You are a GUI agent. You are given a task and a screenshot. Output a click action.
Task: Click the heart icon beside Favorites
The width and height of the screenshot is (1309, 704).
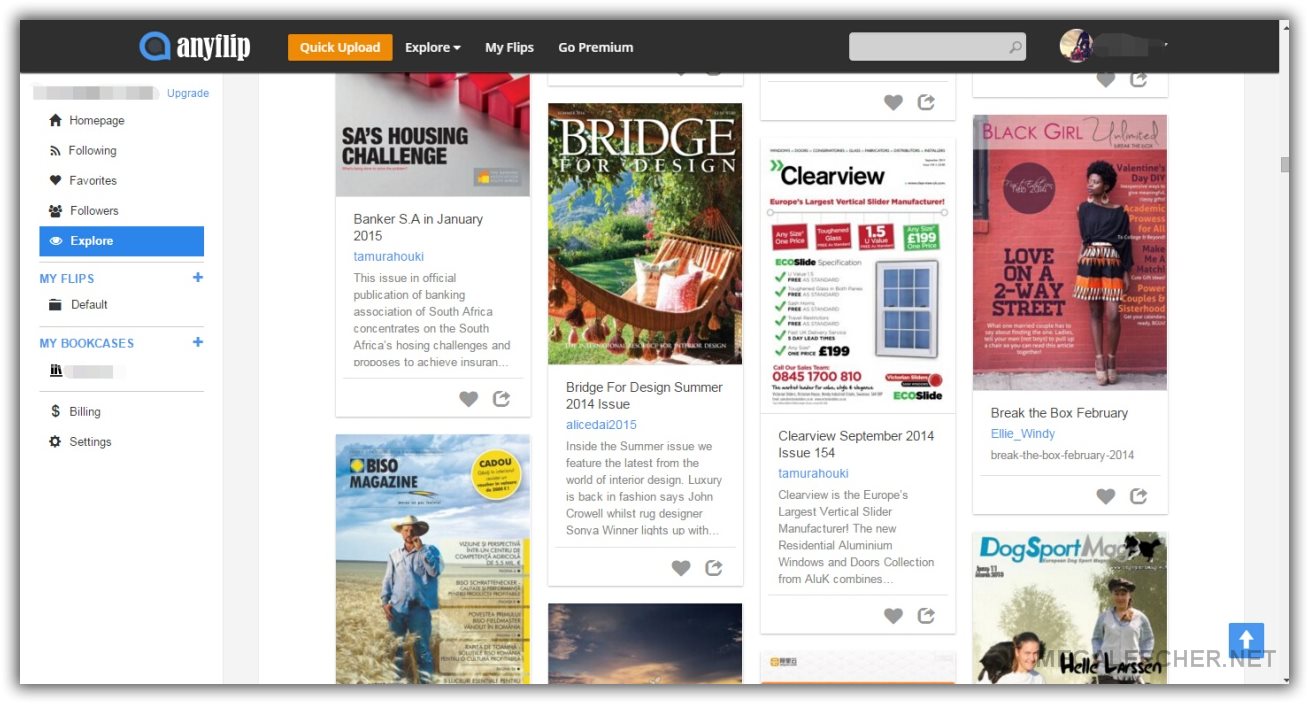pos(55,180)
